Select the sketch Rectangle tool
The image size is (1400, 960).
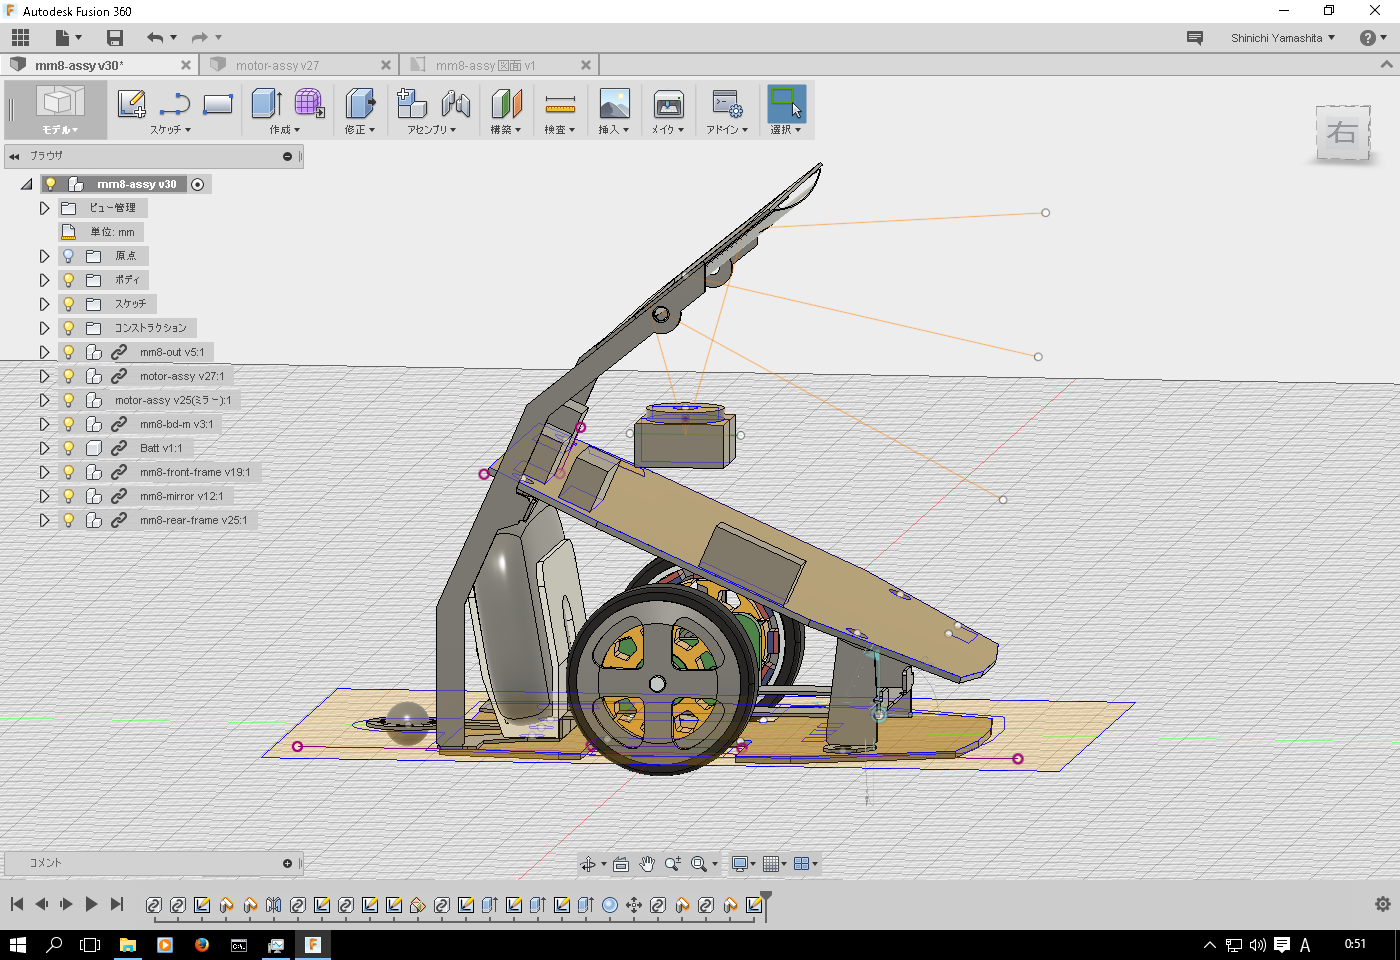[217, 103]
